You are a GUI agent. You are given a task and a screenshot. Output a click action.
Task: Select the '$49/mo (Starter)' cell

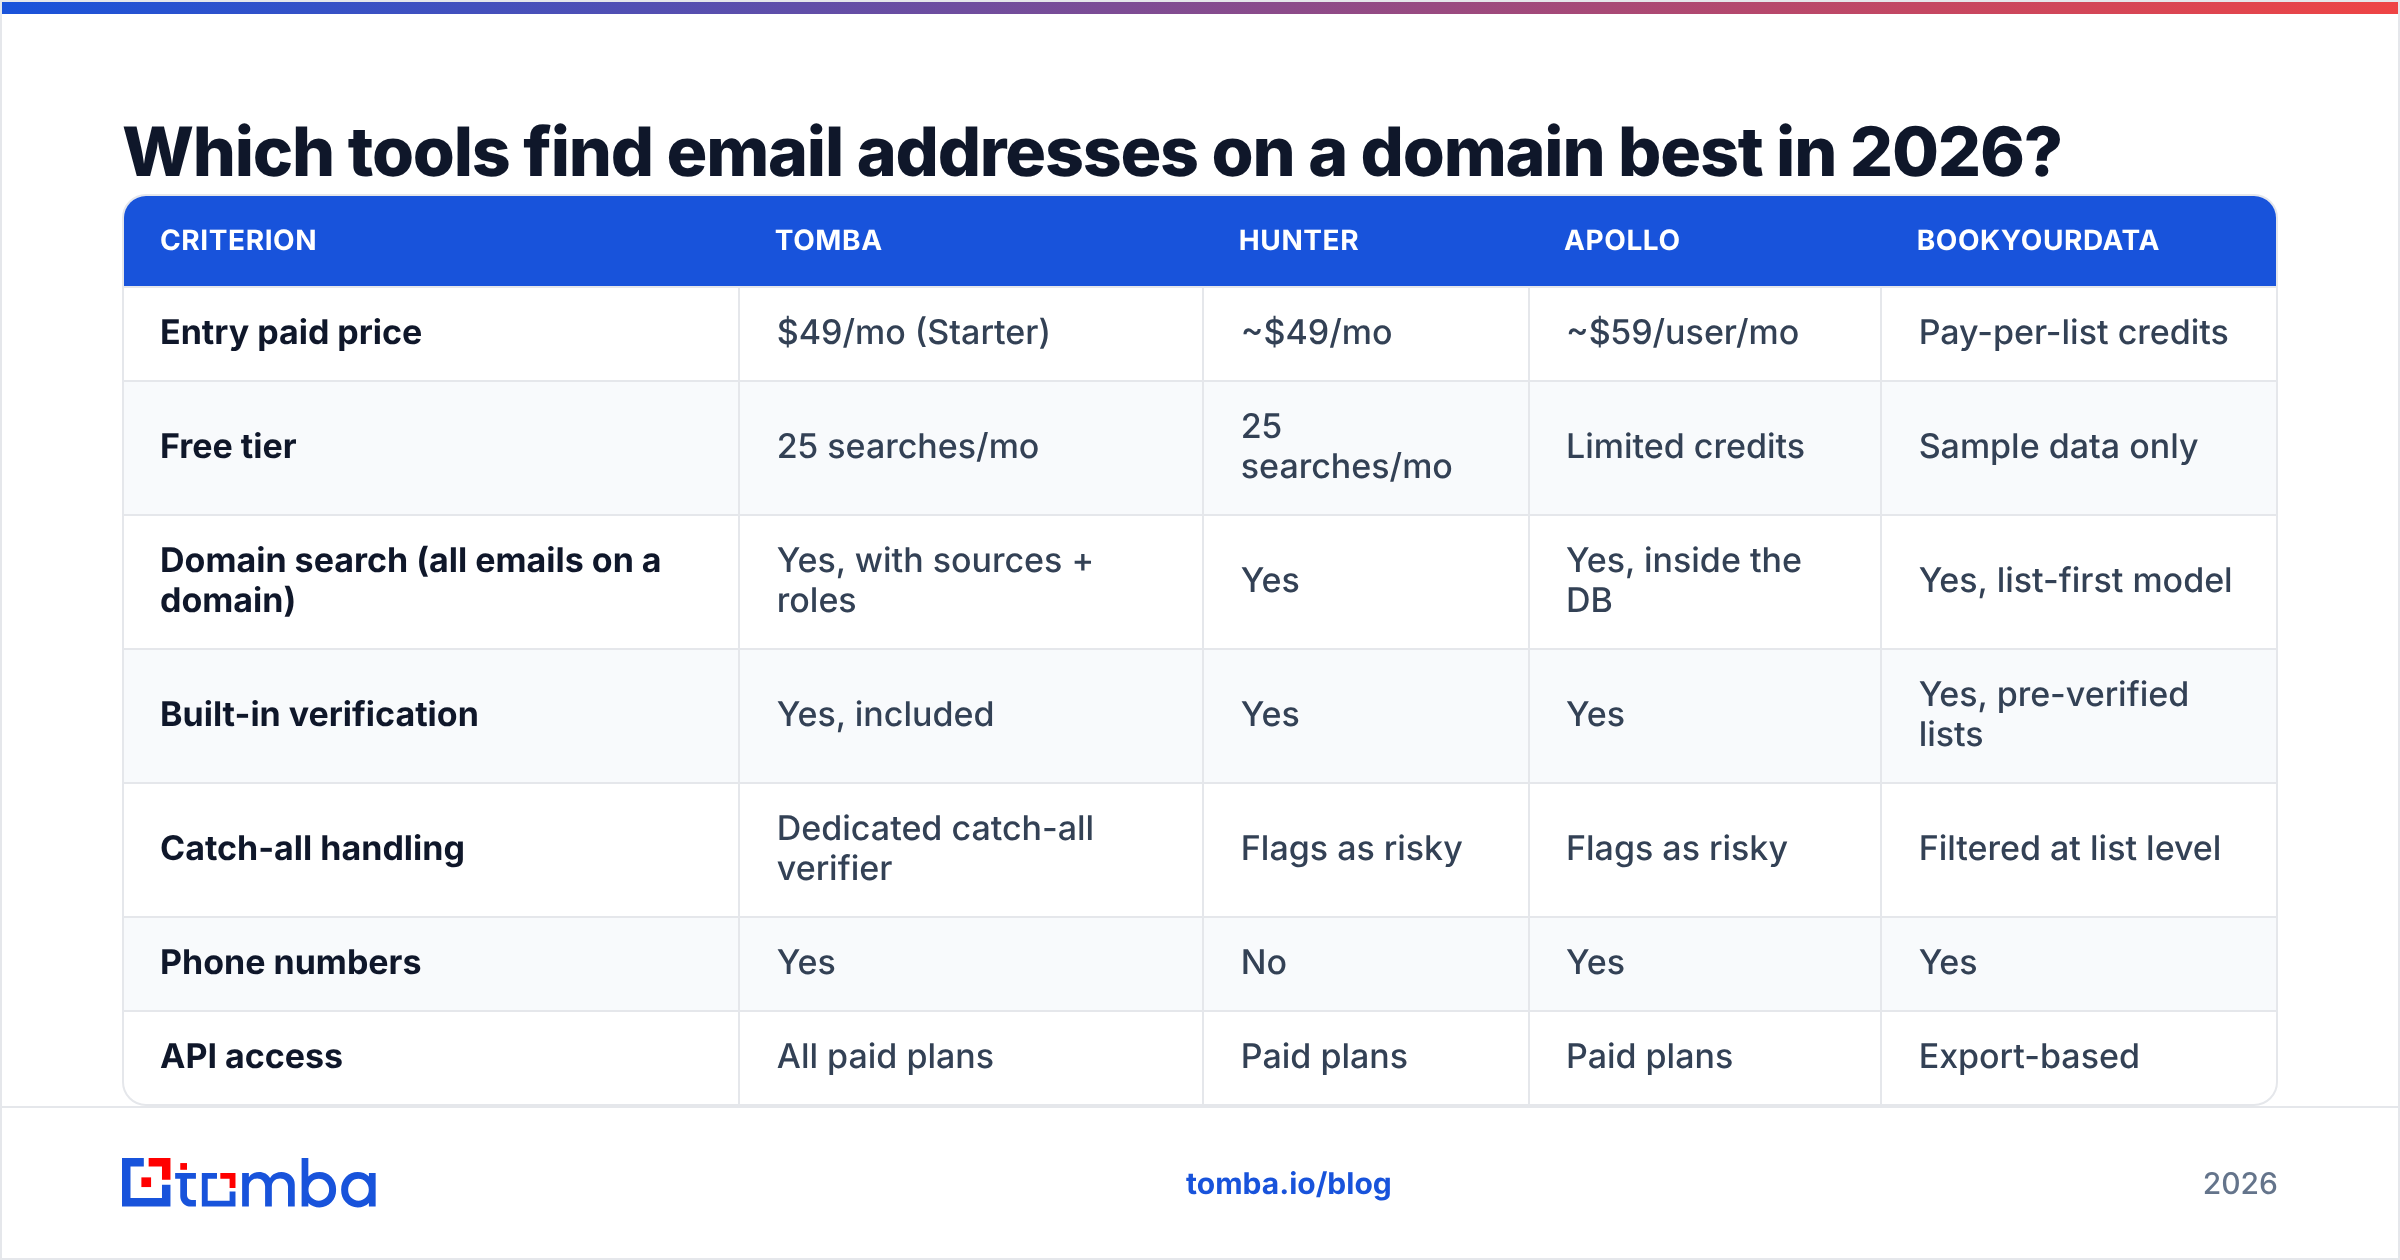coord(913,332)
